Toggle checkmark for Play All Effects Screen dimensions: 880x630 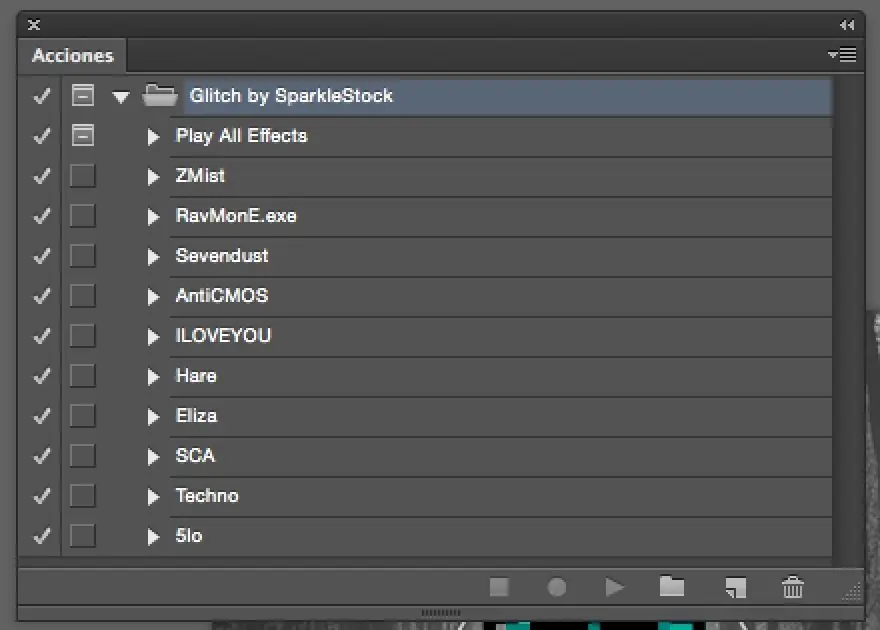pyautogui.click(x=42, y=136)
